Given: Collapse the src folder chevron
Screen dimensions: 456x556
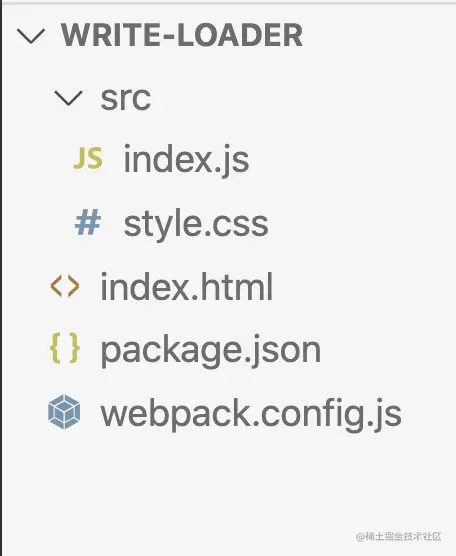Looking at the screenshot, I should 68,98.
